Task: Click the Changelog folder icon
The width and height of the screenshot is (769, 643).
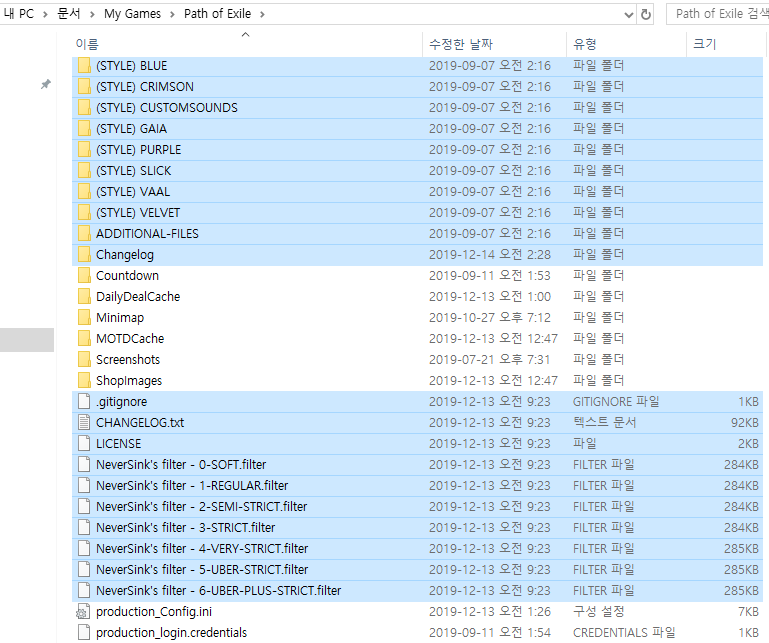Action: pyautogui.click(x=84, y=255)
